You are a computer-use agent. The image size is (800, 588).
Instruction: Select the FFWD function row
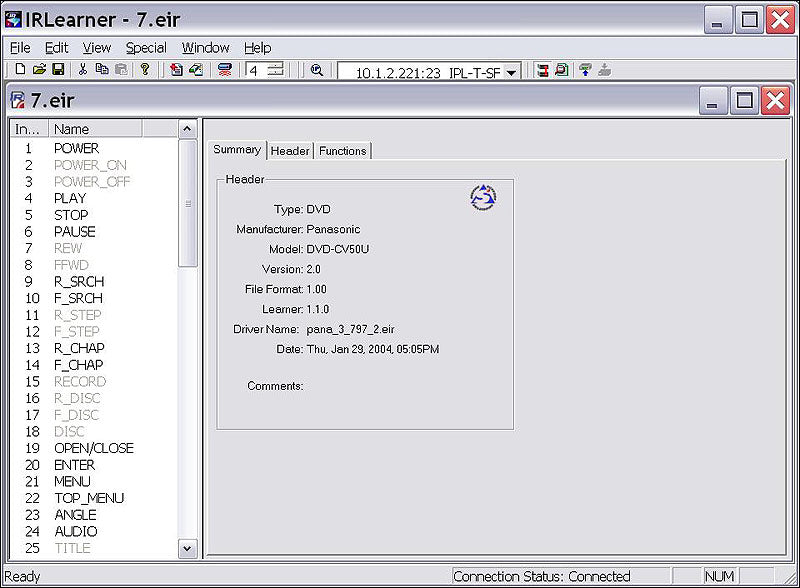94,265
